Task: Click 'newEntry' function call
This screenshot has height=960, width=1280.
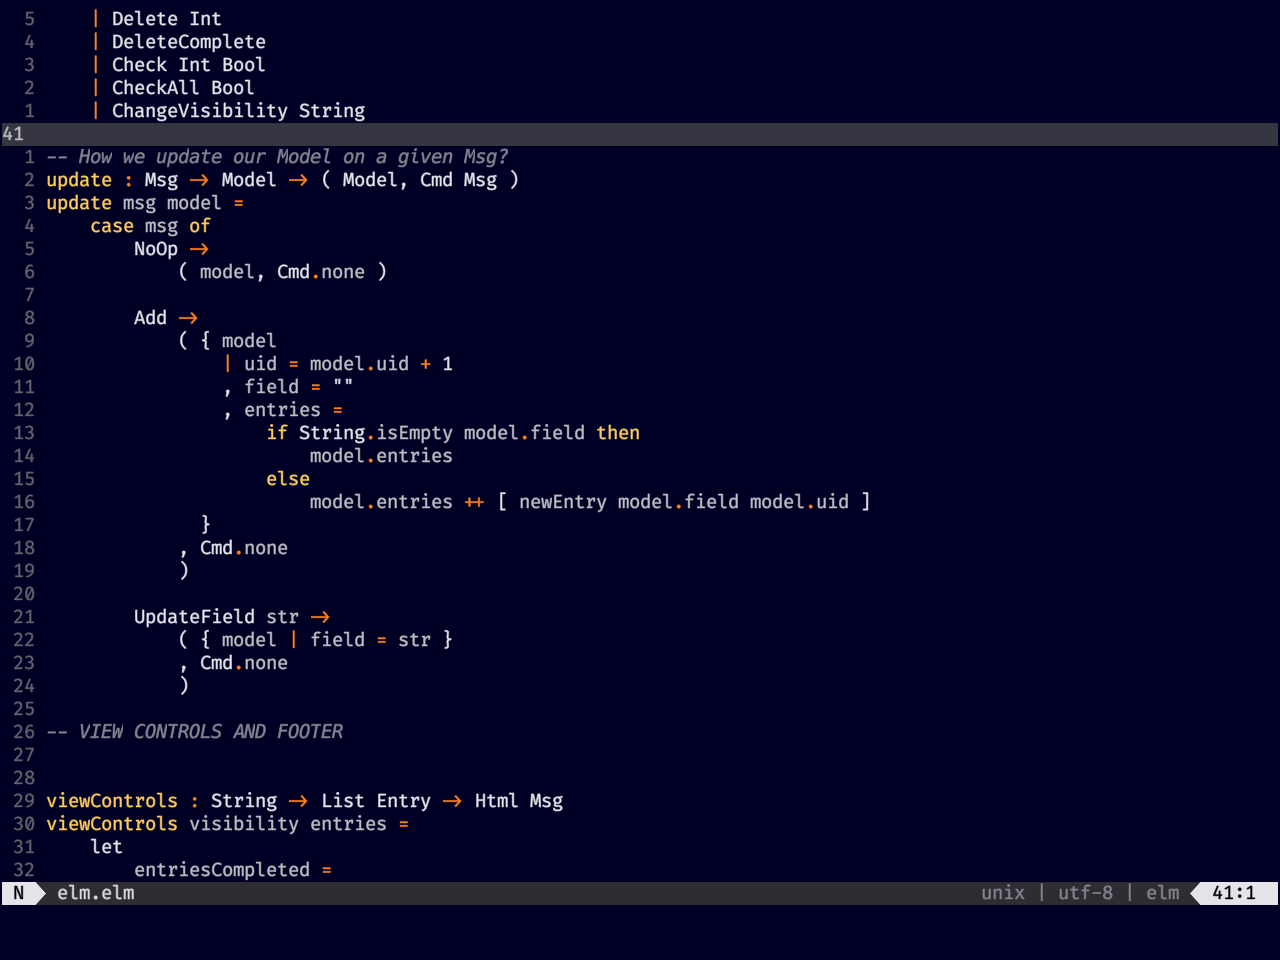Action: [563, 502]
